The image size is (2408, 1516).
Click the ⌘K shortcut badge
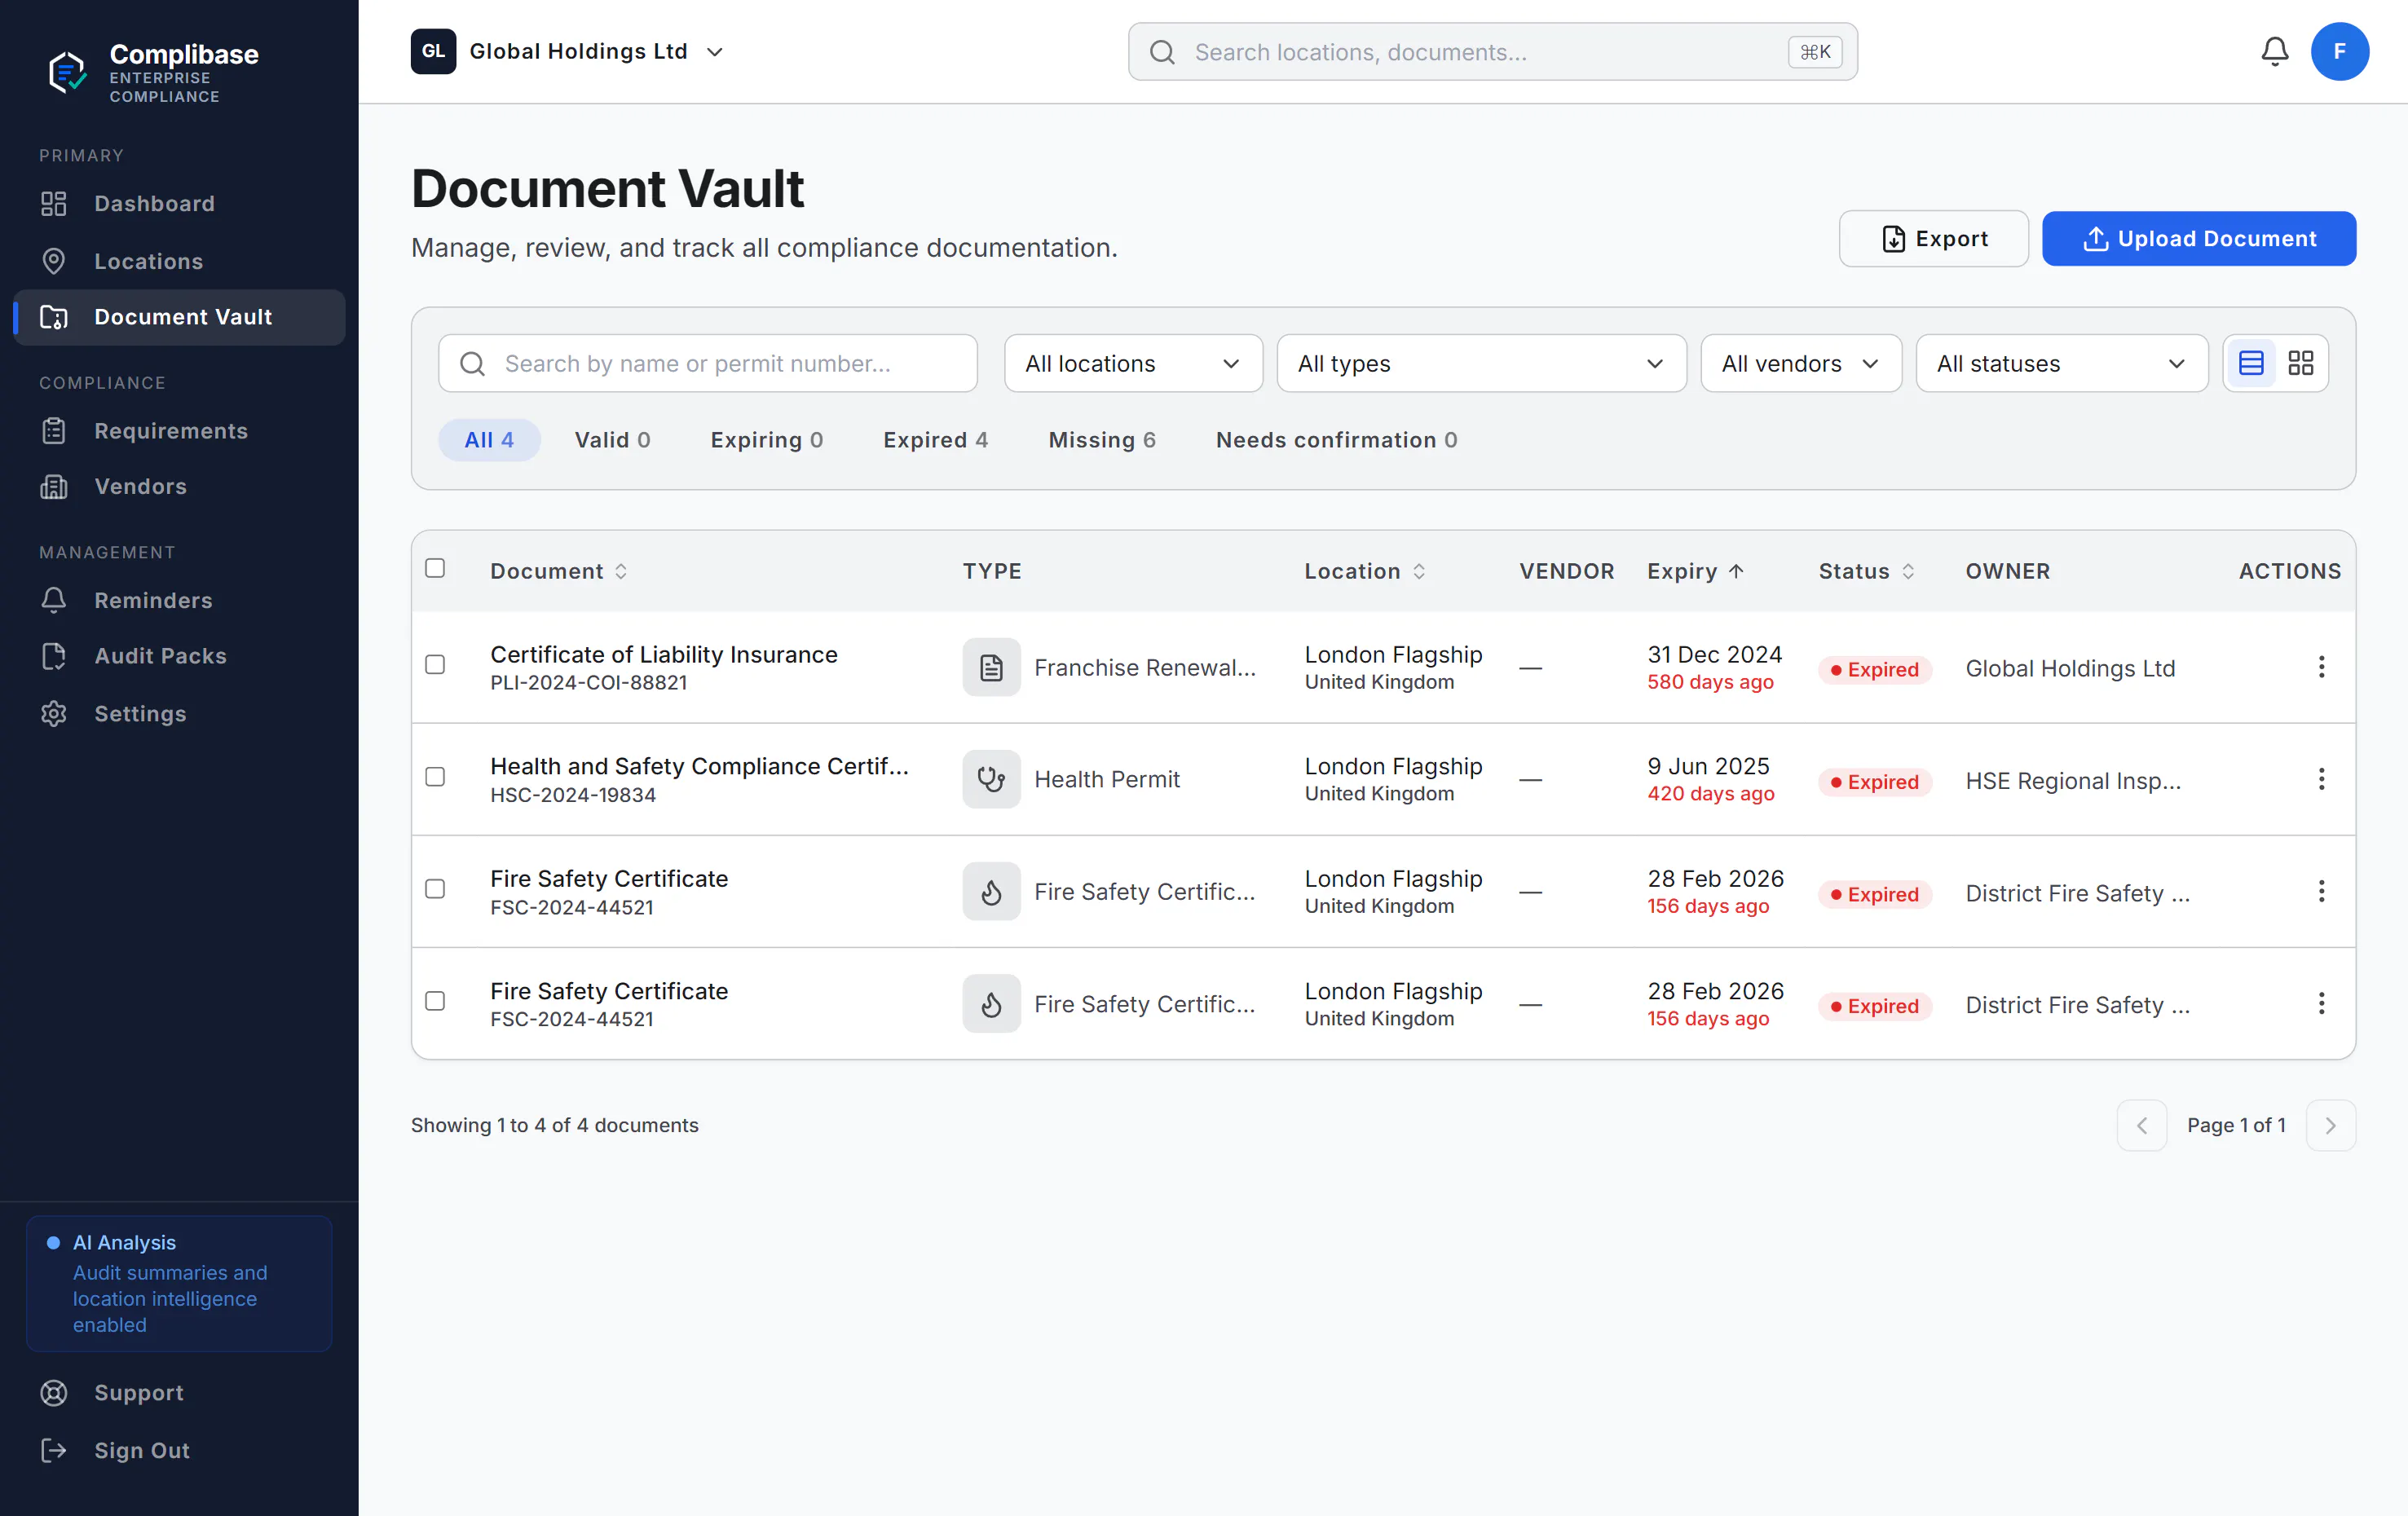coord(1815,52)
